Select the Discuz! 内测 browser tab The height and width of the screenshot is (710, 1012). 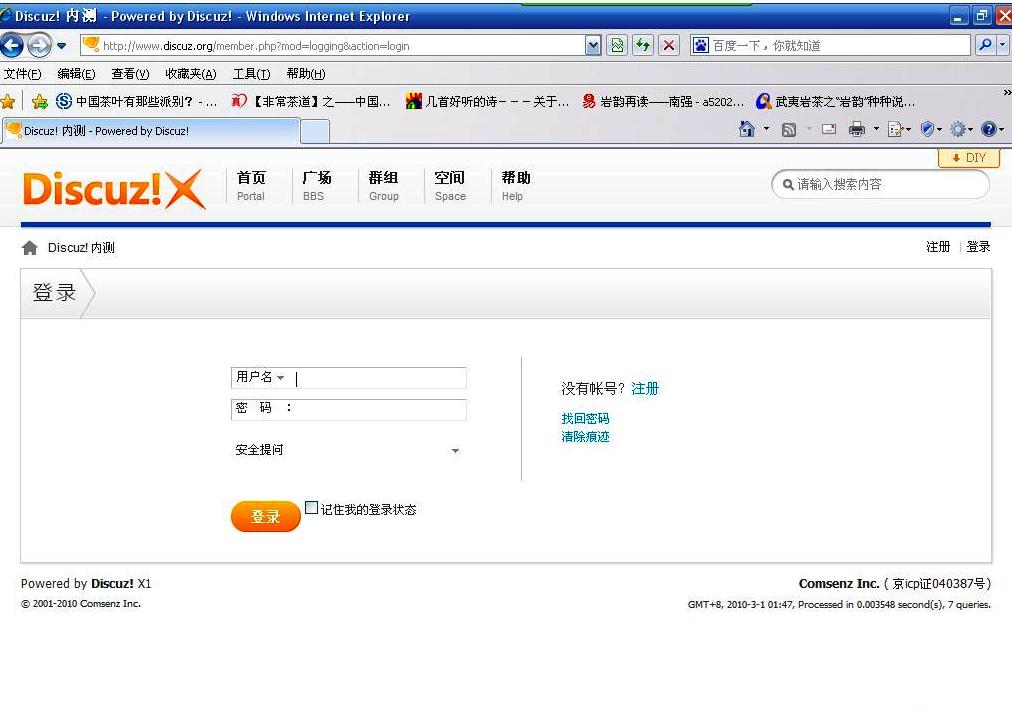coord(152,131)
